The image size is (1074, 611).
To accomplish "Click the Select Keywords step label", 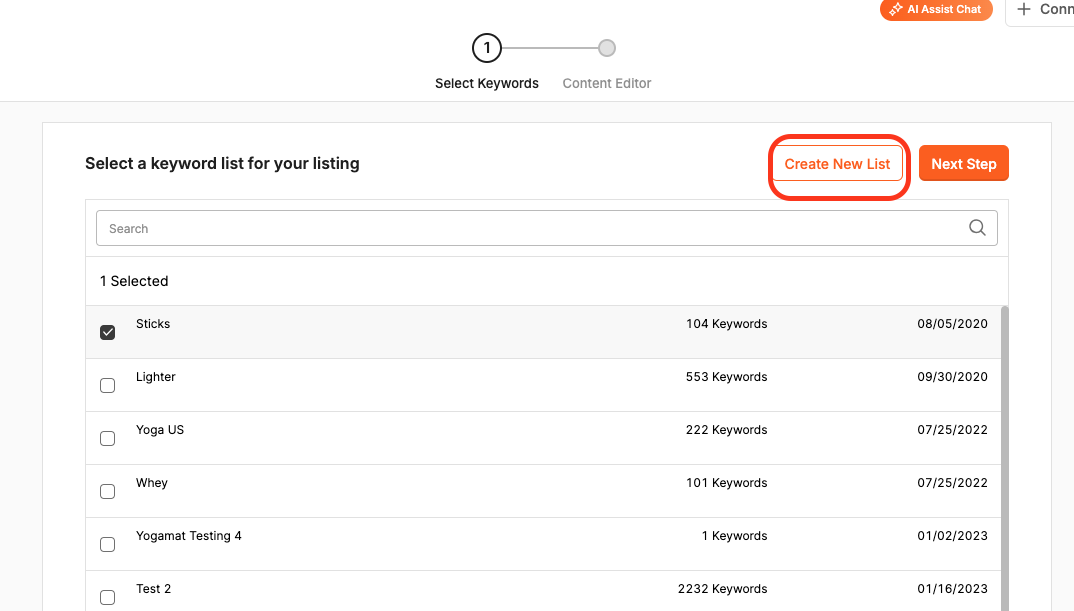I will (x=487, y=83).
